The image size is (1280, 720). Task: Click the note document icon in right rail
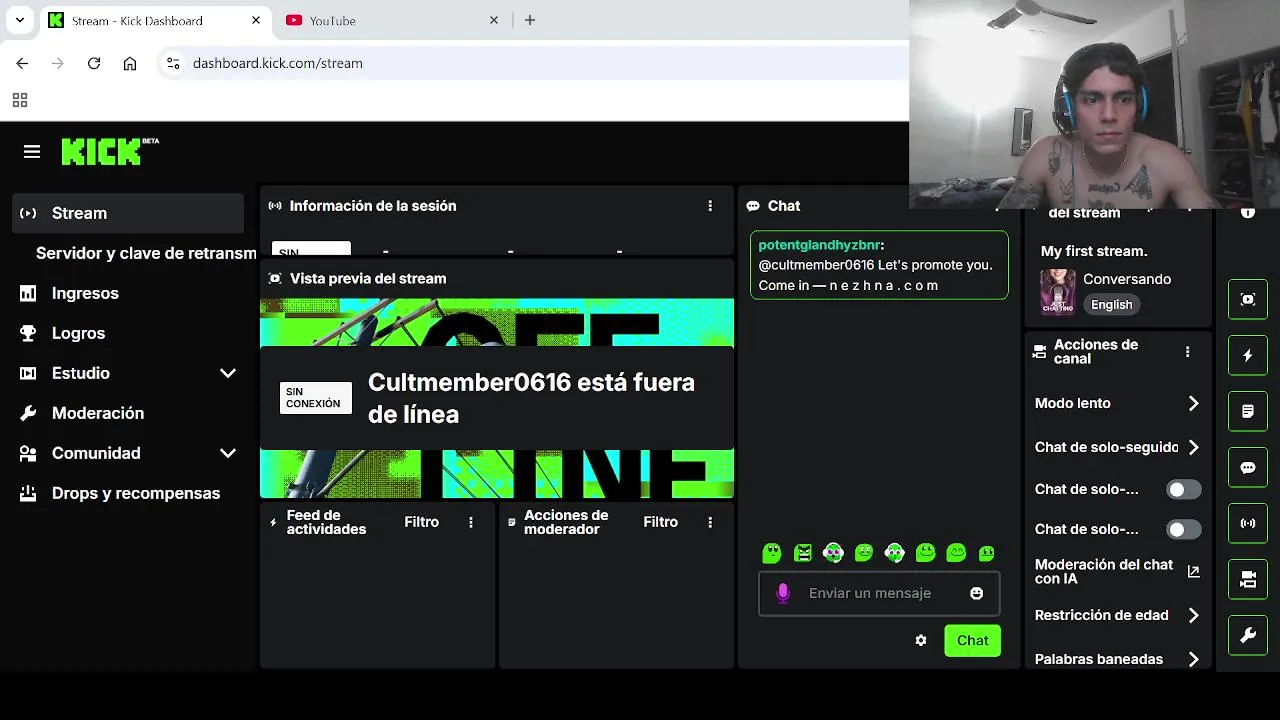1248,411
